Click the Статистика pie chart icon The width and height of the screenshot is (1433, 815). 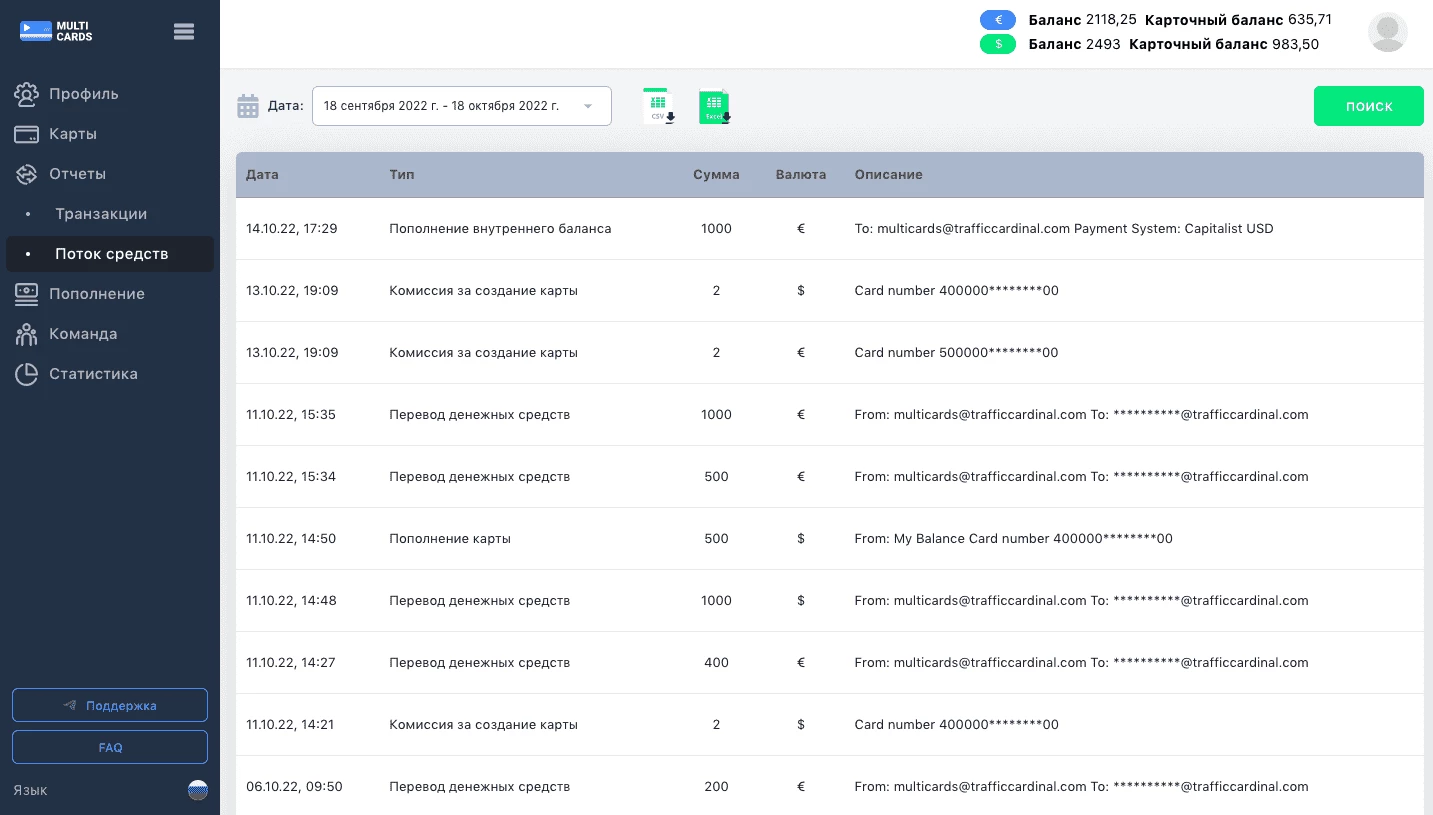click(27, 374)
